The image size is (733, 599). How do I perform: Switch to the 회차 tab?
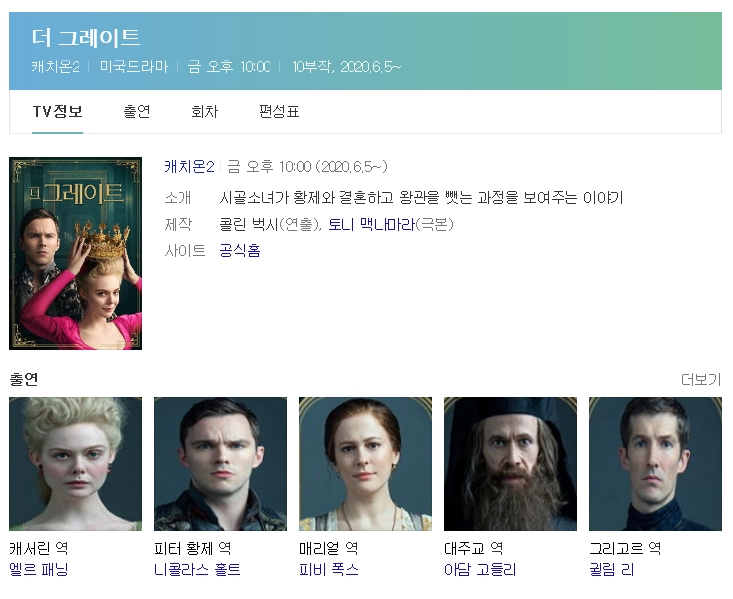click(205, 112)
